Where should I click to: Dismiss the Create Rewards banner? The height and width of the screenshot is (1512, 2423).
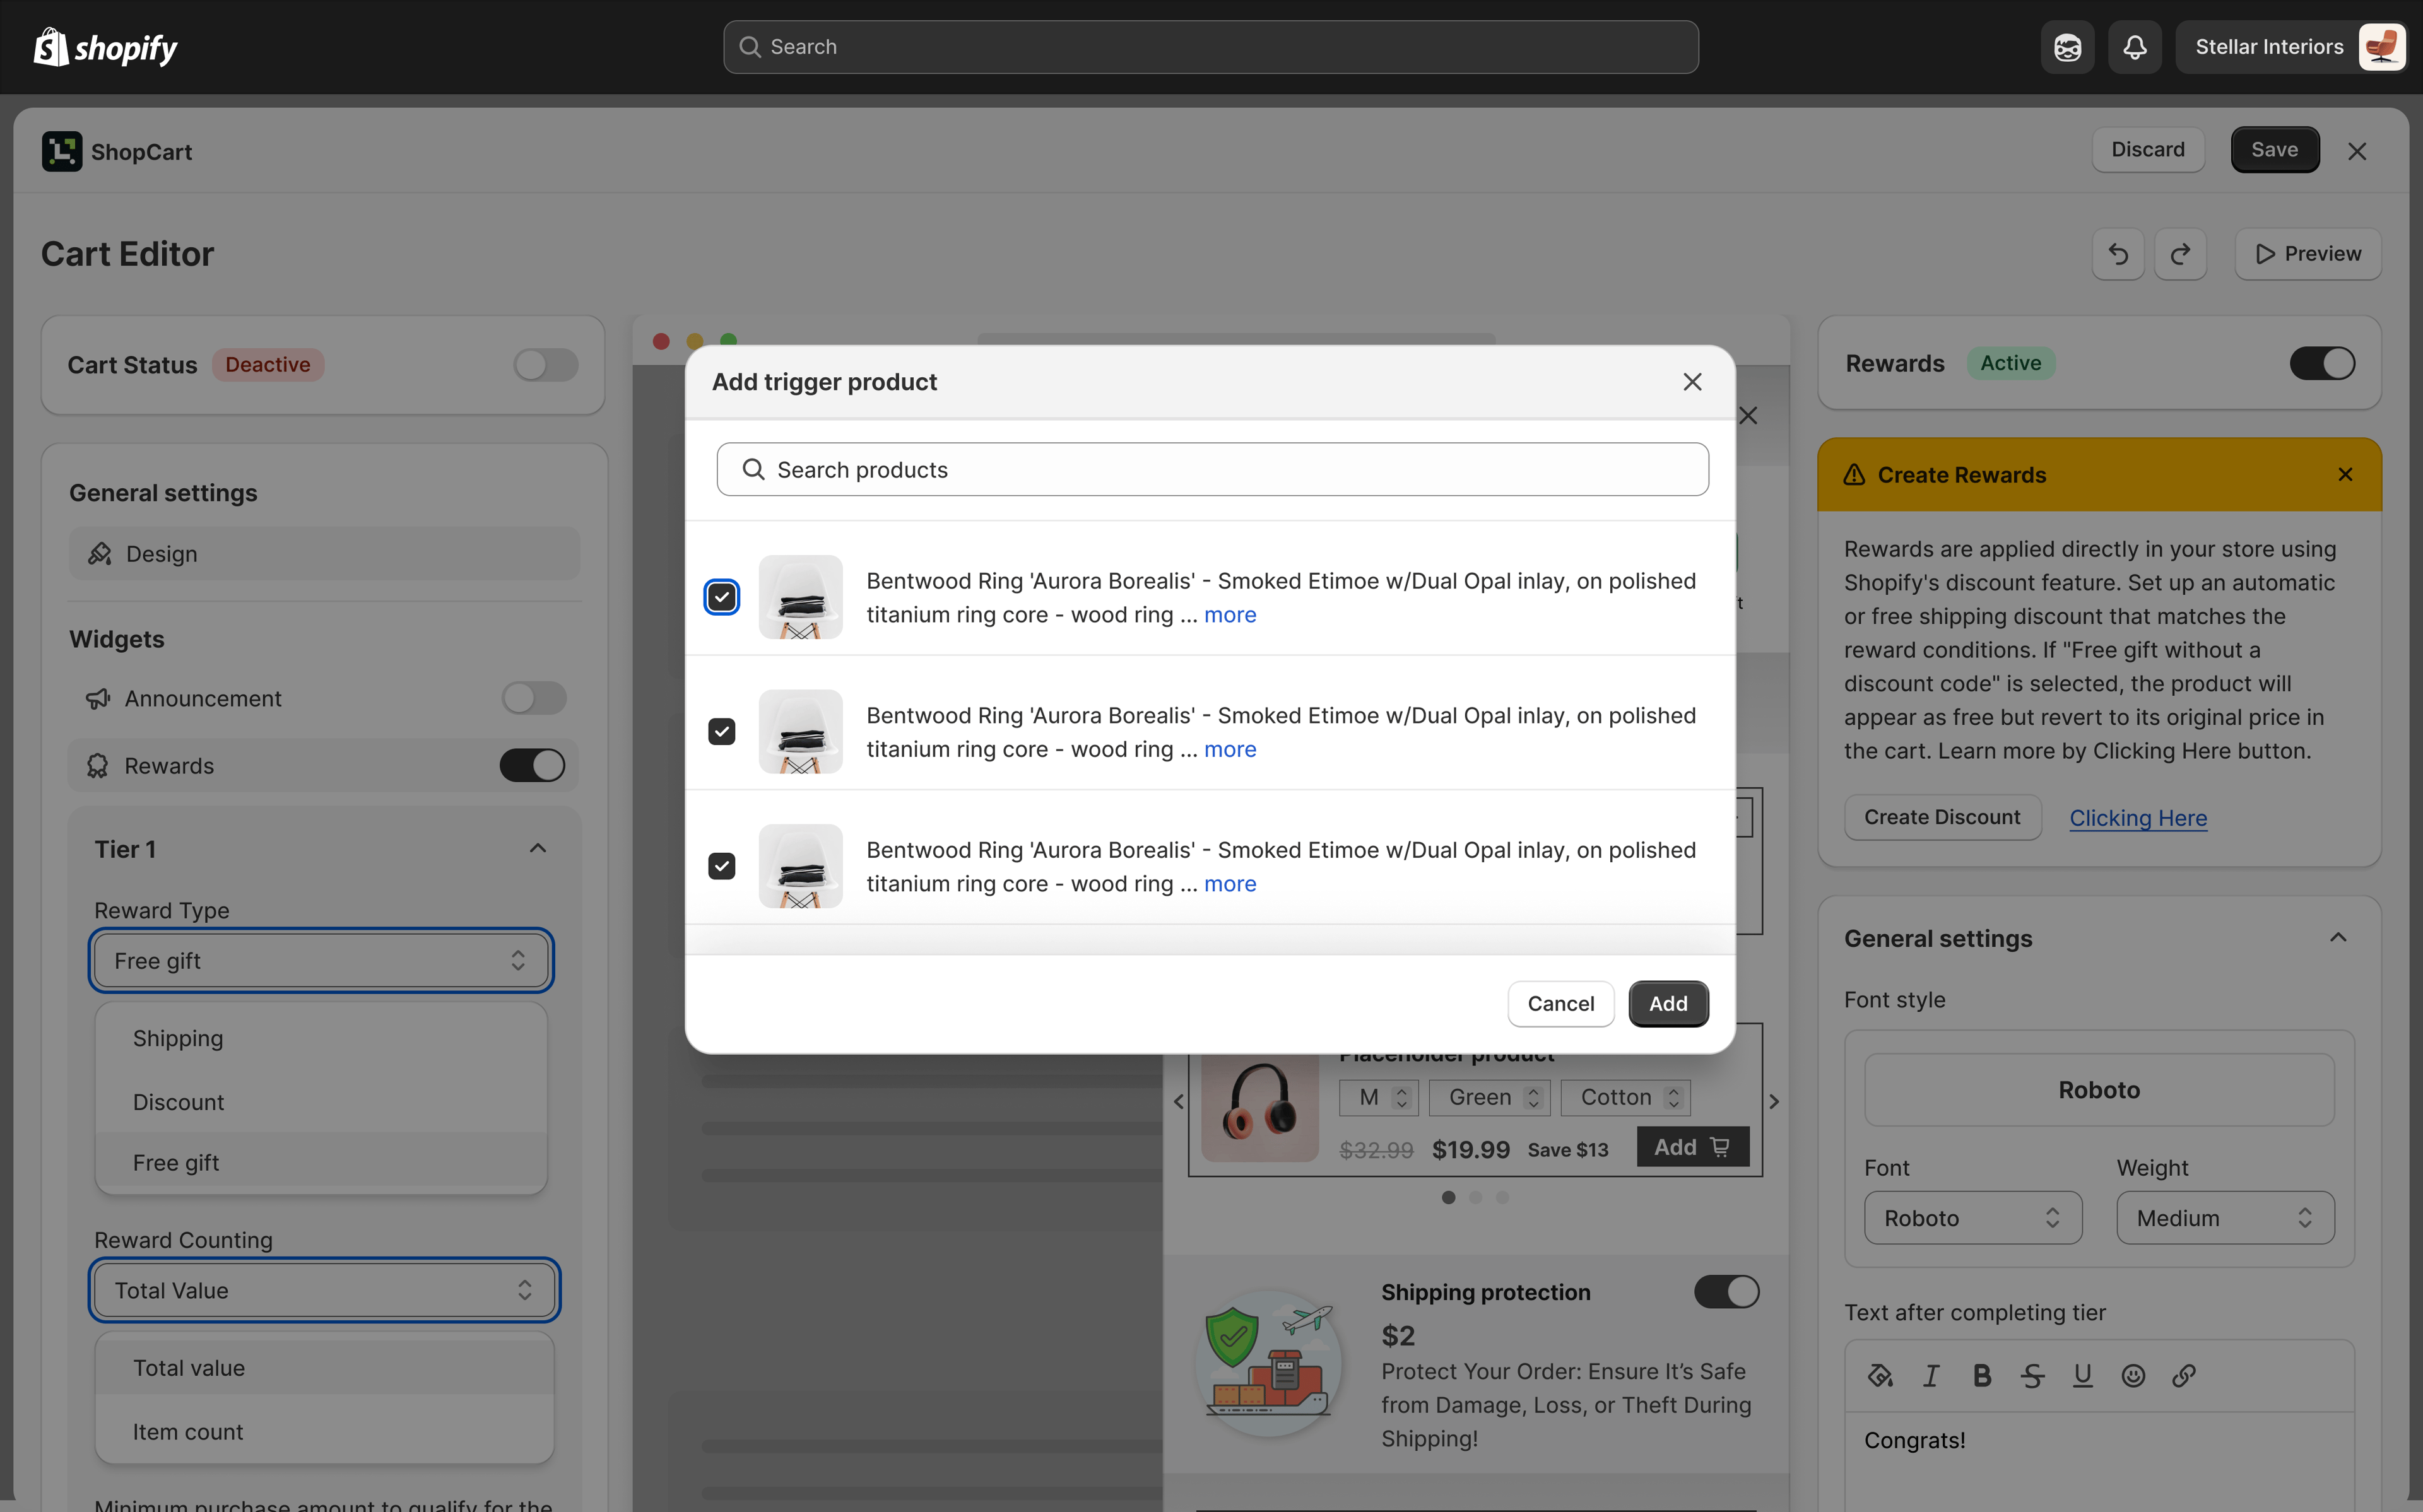[x=2345, y=475]
